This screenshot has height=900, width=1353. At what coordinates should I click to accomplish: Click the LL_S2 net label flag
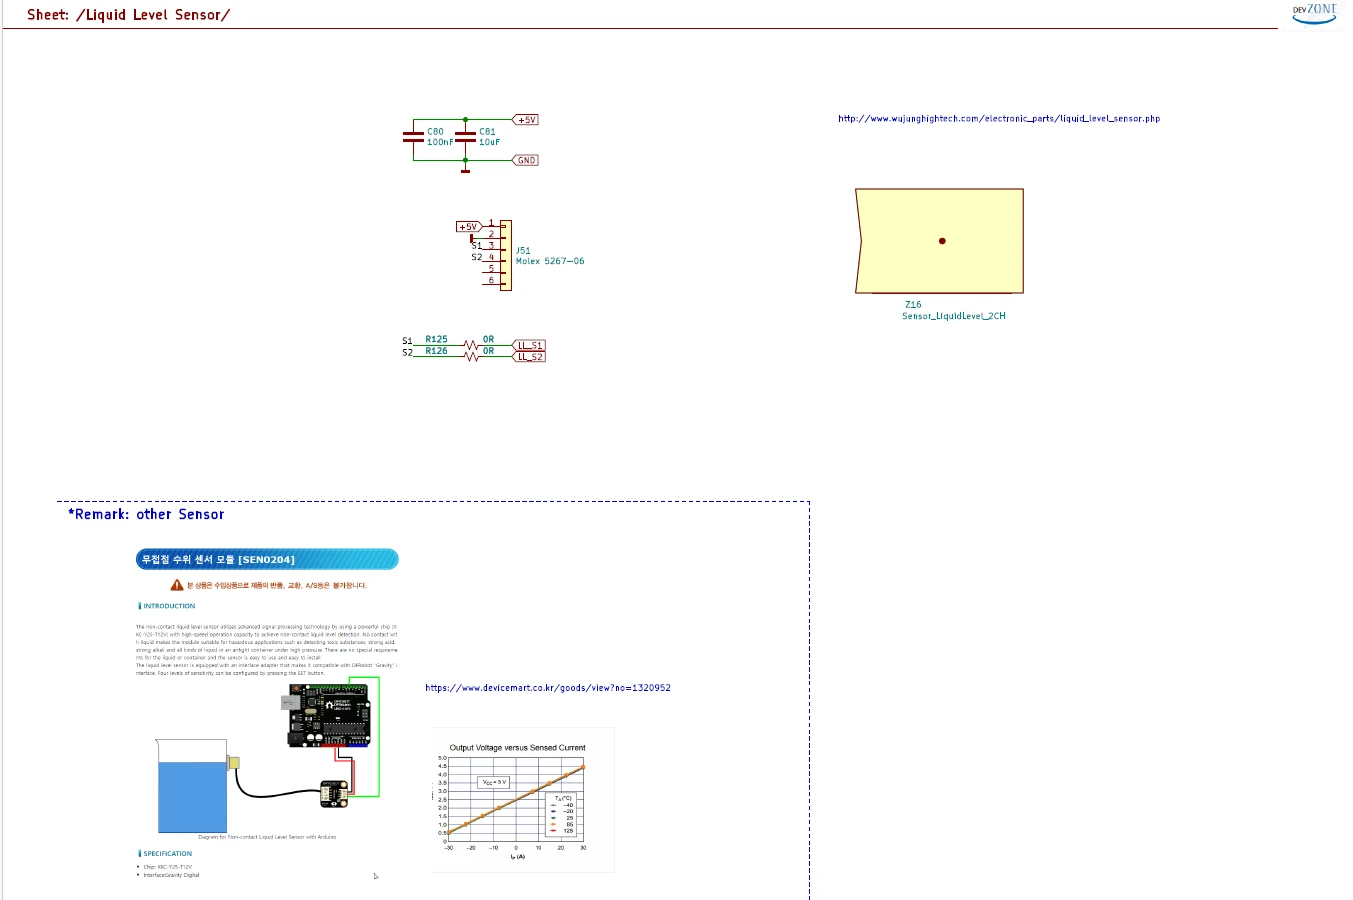point(529,357)
